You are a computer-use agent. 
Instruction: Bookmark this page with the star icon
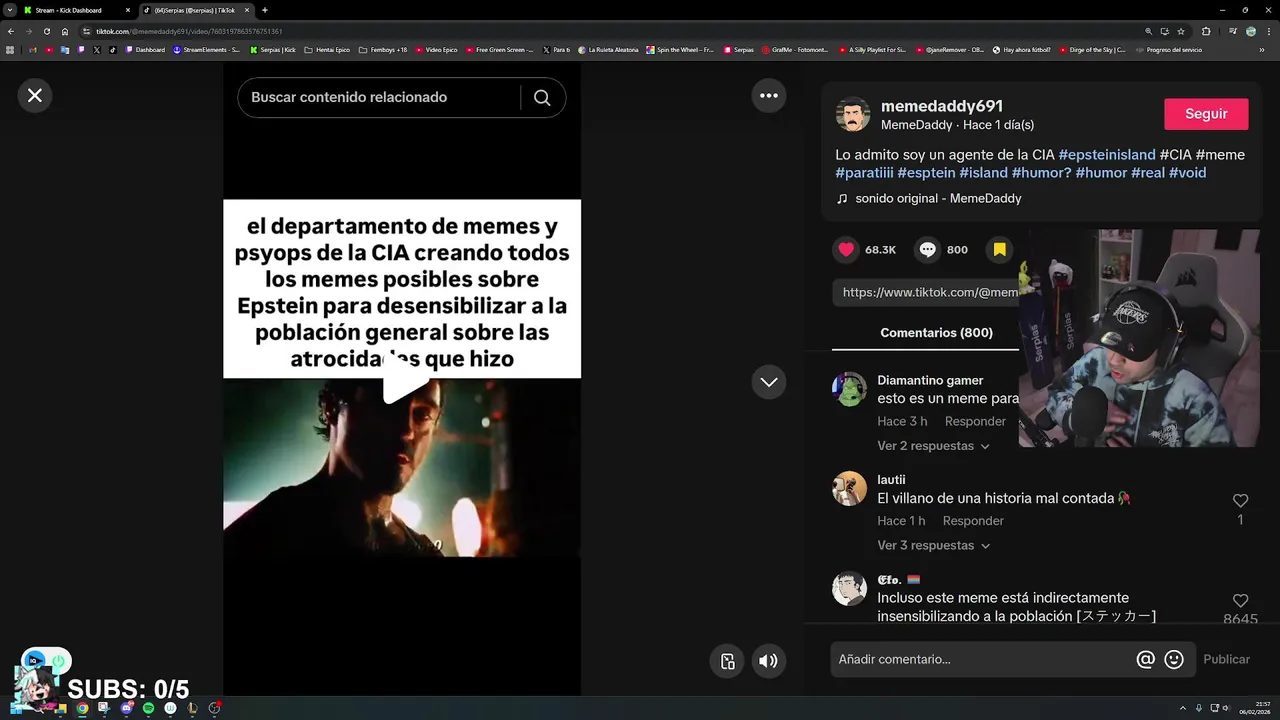coord(1181,31)
